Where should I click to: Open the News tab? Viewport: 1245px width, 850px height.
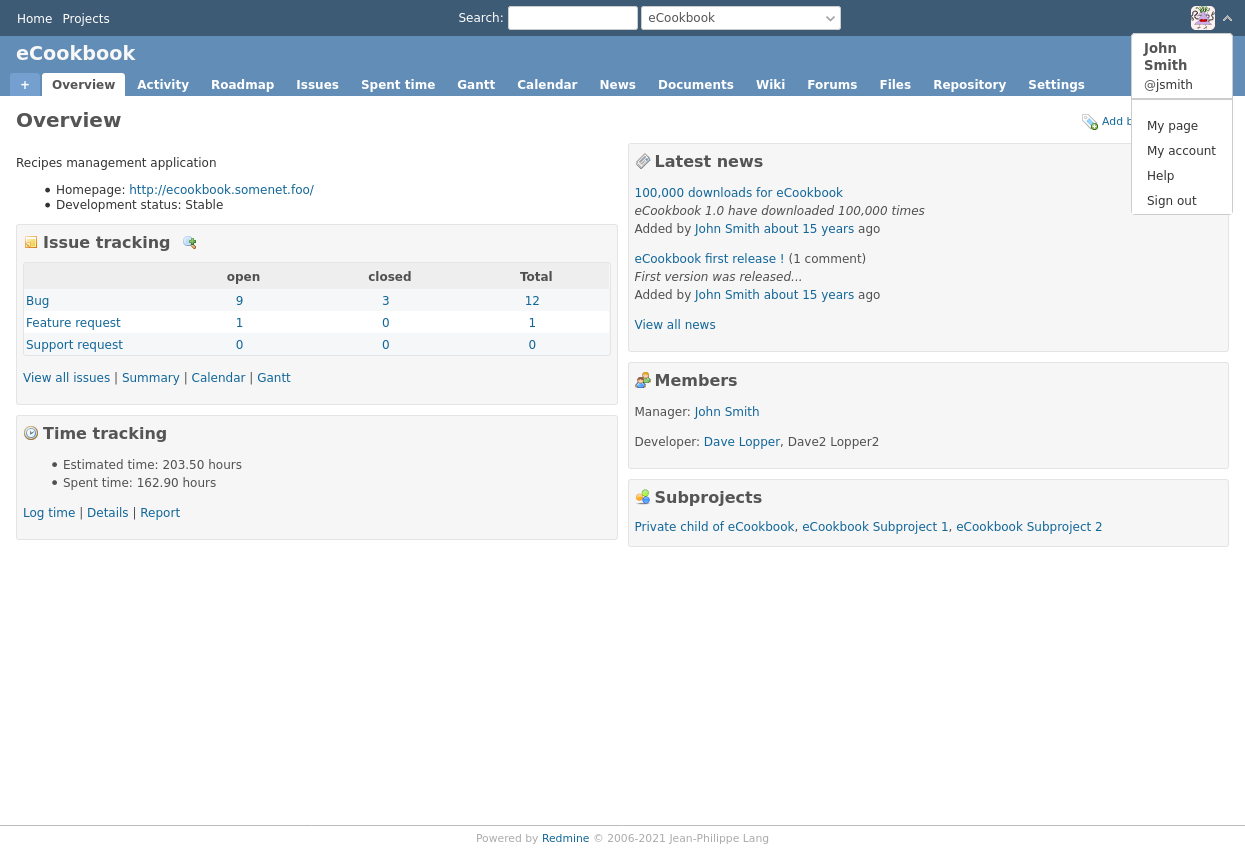(617, 85)
